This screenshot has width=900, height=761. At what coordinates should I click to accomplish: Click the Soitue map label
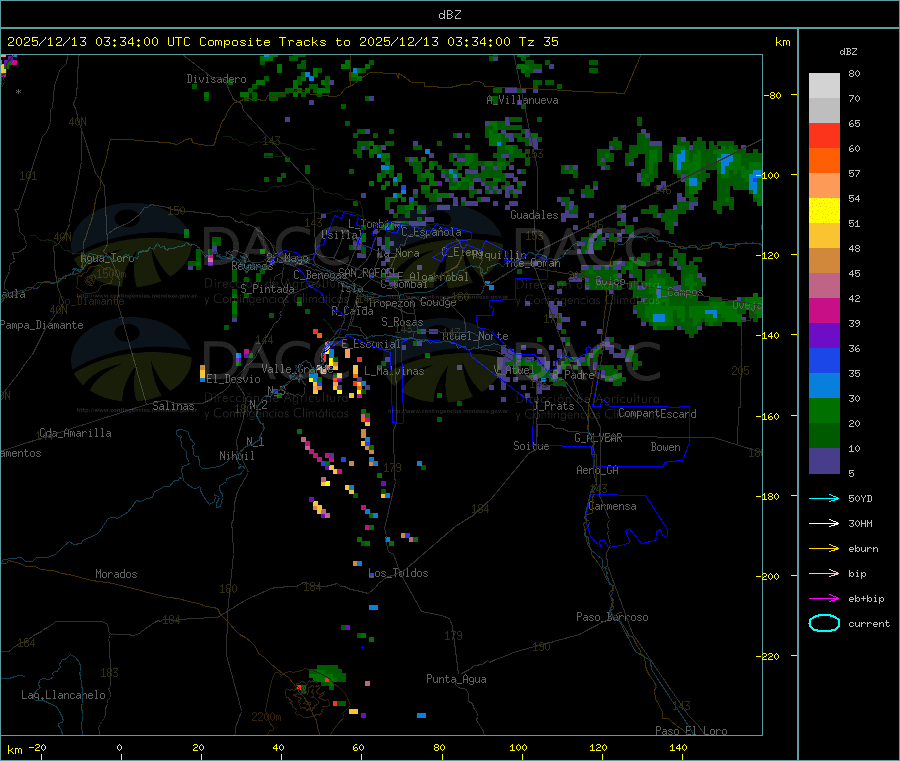coord(531,446)
